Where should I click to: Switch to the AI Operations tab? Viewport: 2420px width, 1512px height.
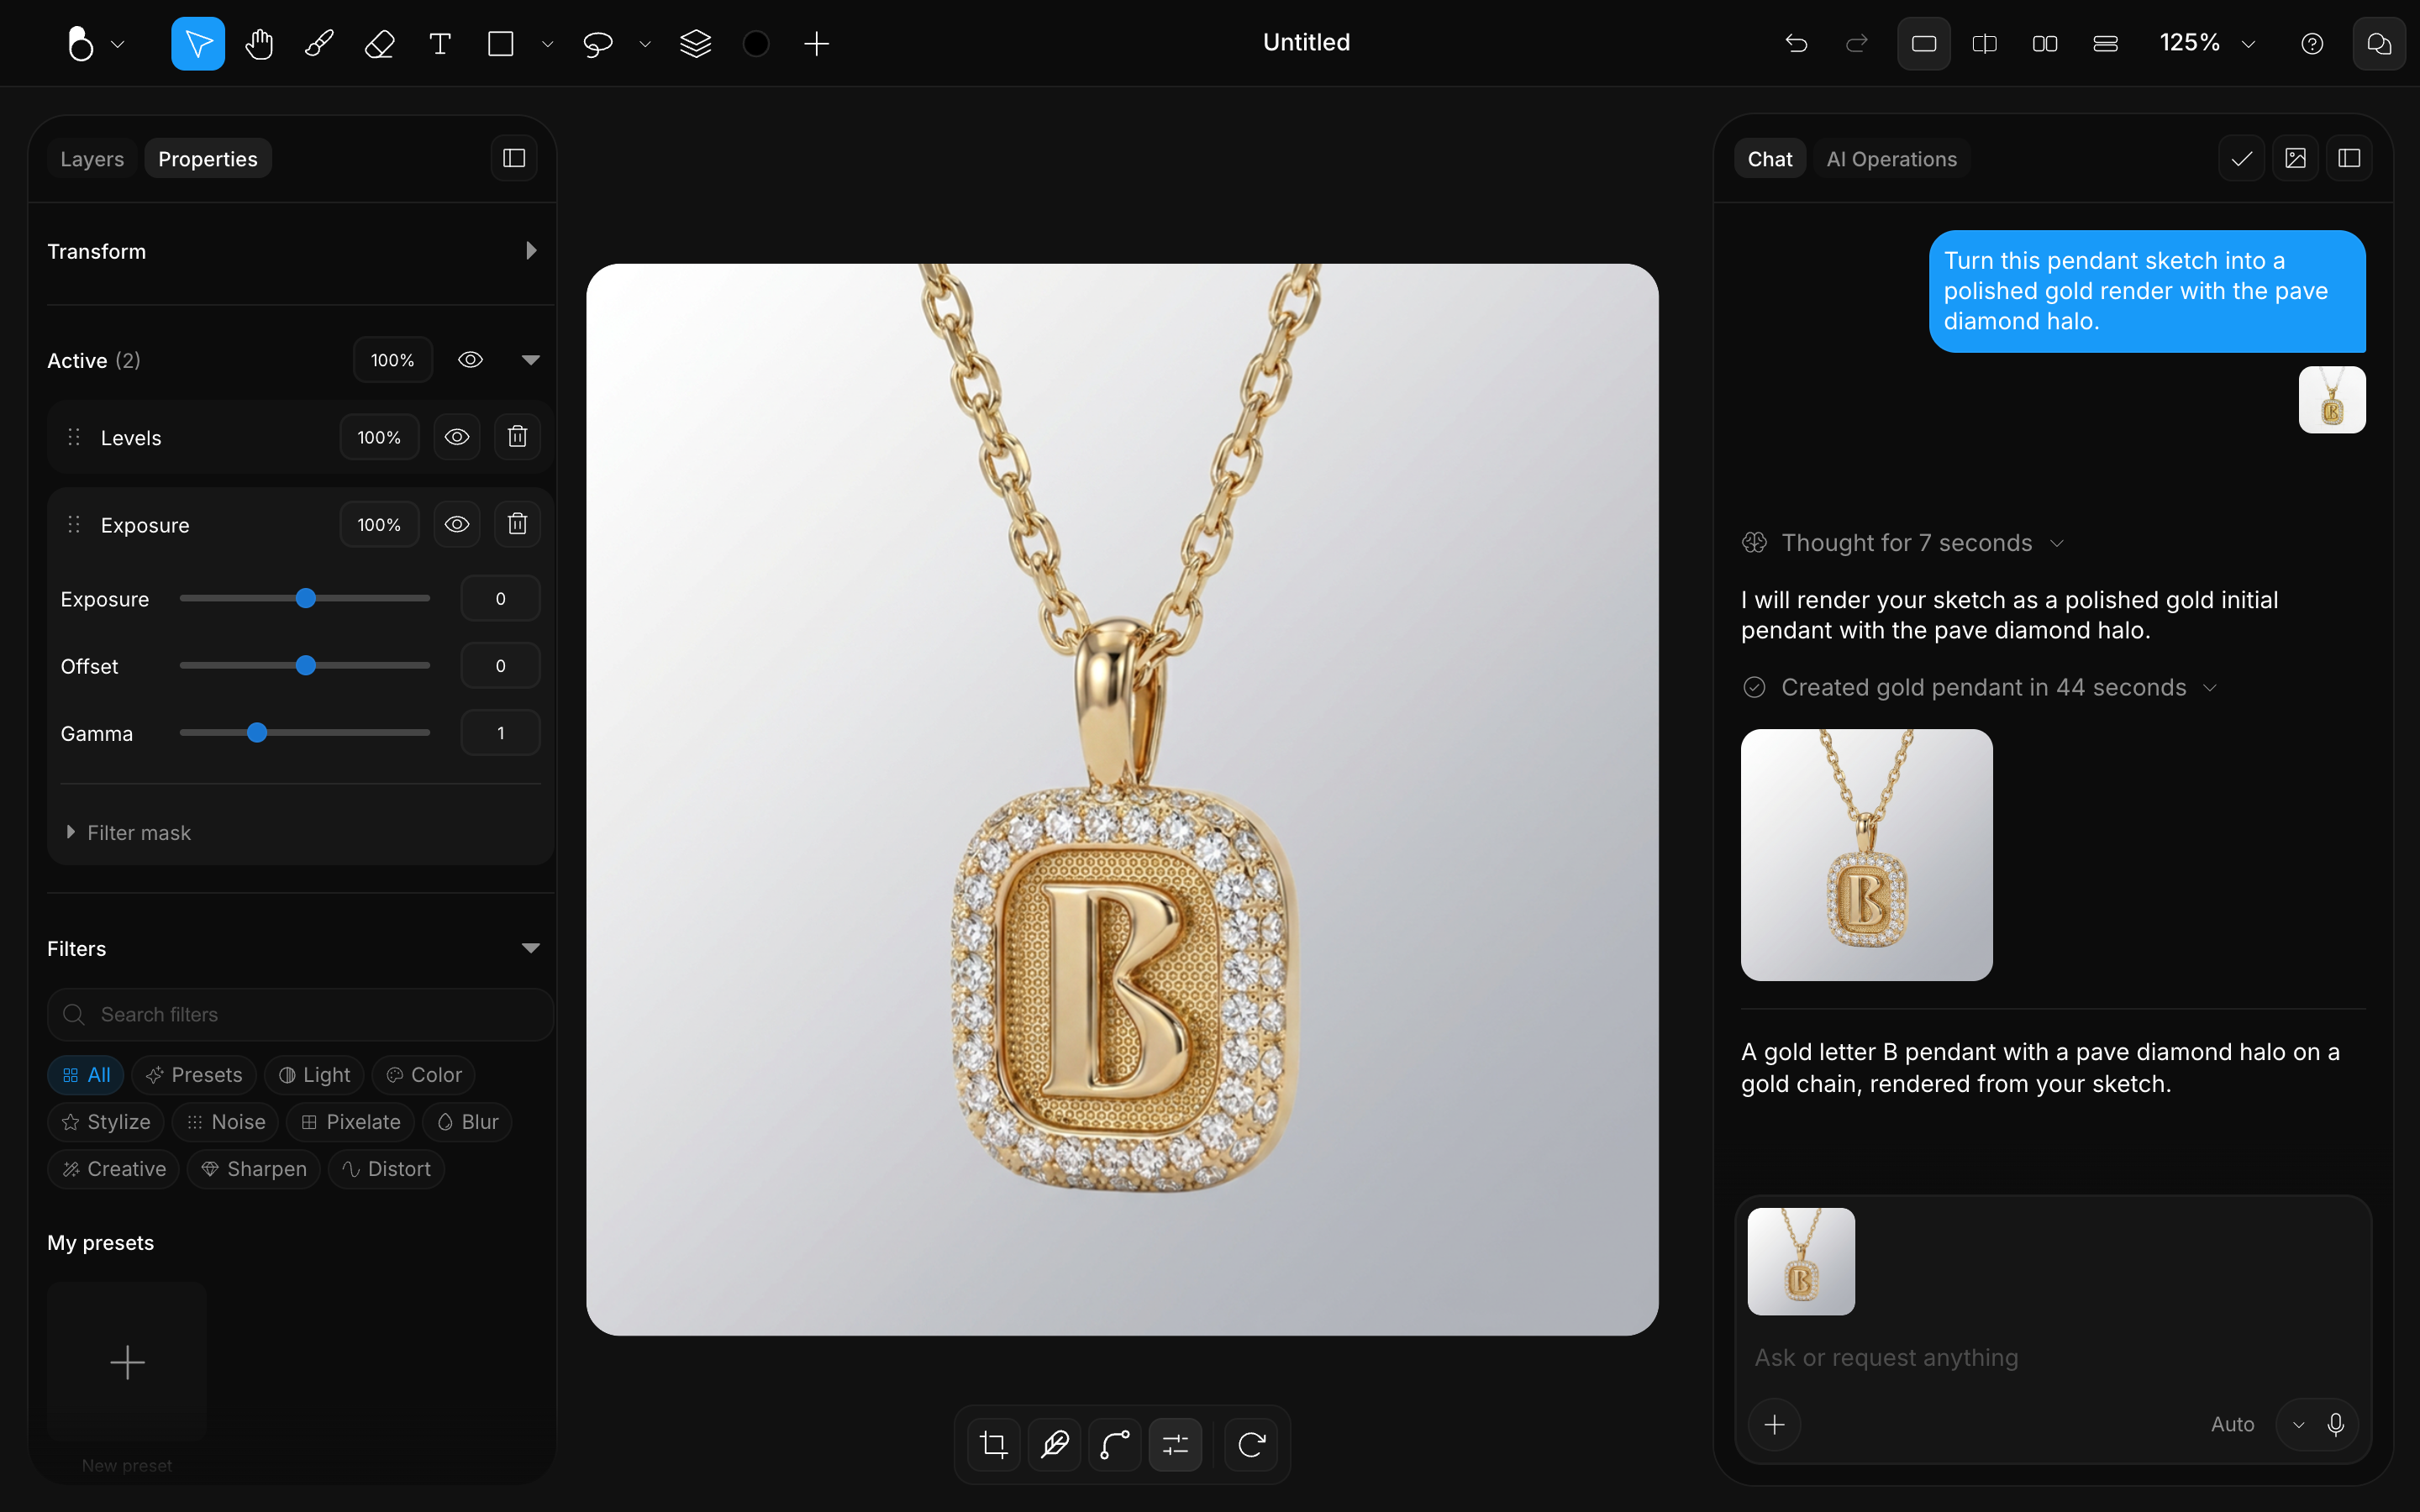[x=1891, y=159]
